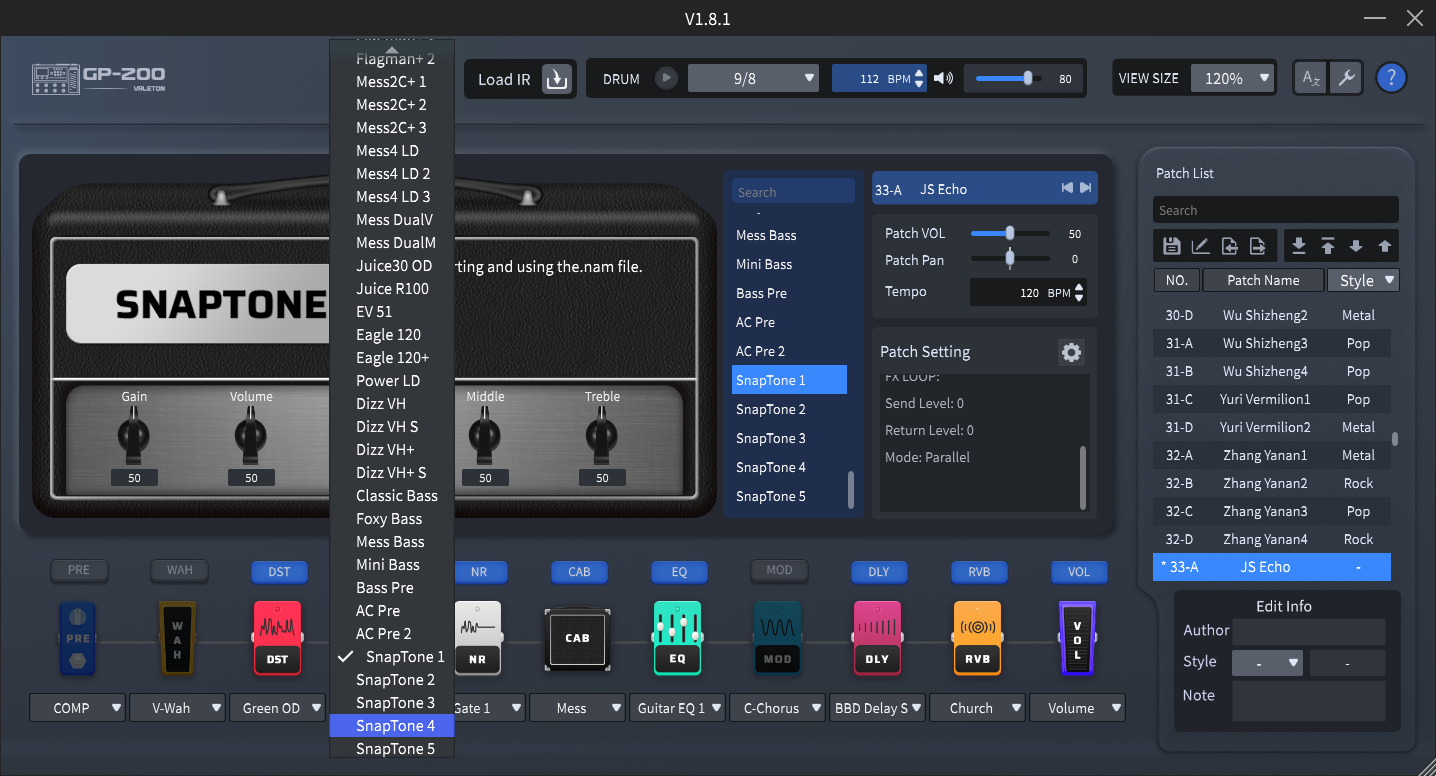Choose Dizz VH S in the amp menu
The width and height of the screenshot is (1436, 776).
tap(392, 427)
